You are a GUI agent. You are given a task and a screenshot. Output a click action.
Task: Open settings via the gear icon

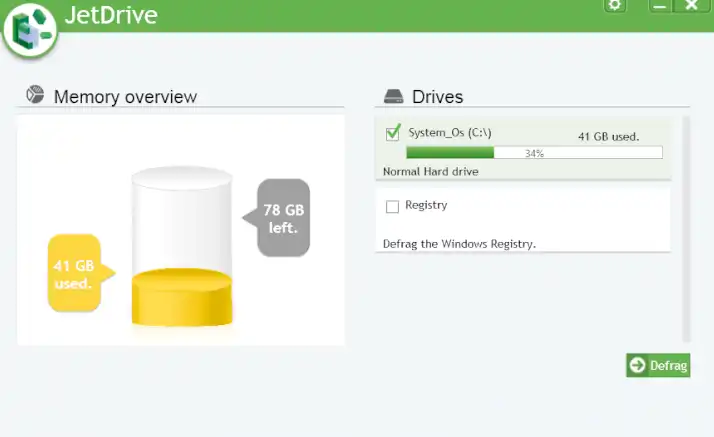click(x=615, y=5)
